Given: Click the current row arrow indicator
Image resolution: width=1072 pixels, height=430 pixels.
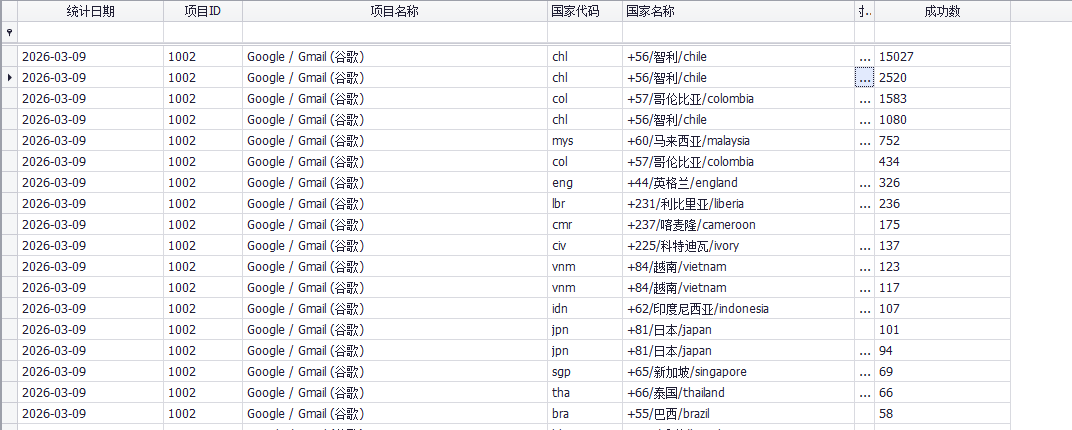Looking at the screenshot, I should pos(9,77).
